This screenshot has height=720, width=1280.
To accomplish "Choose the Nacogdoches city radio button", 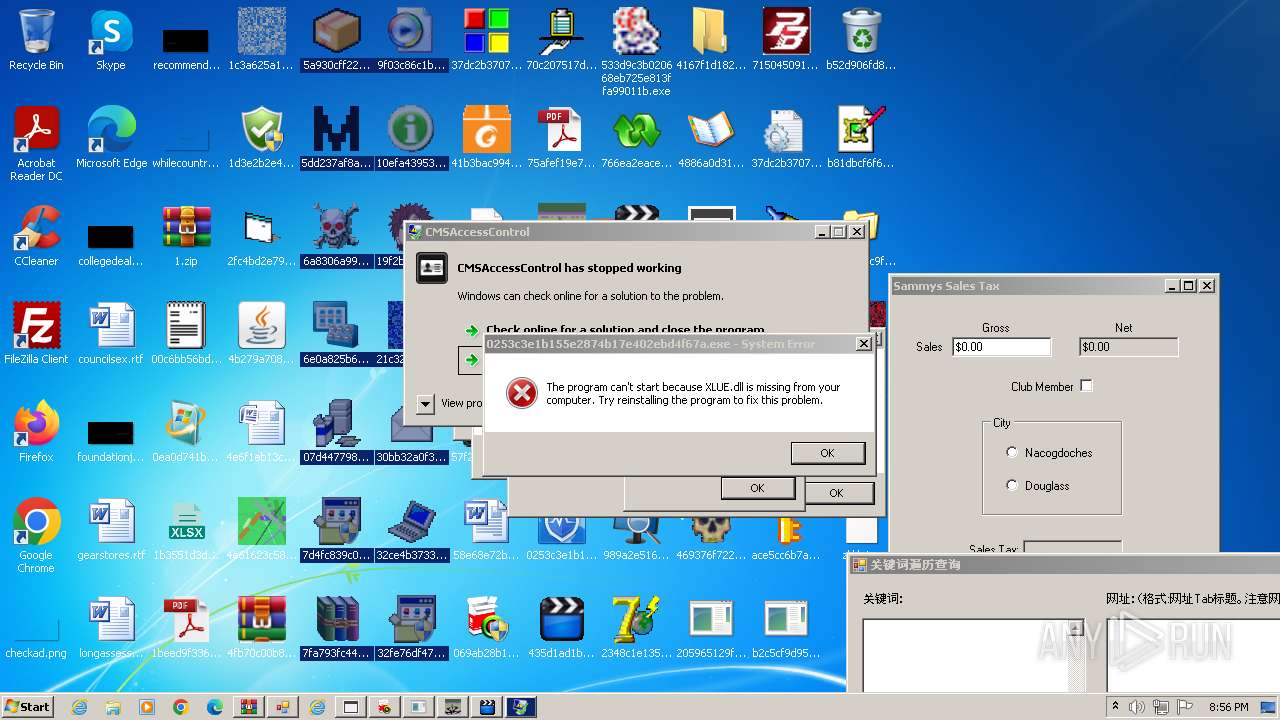I will 1013,453.
